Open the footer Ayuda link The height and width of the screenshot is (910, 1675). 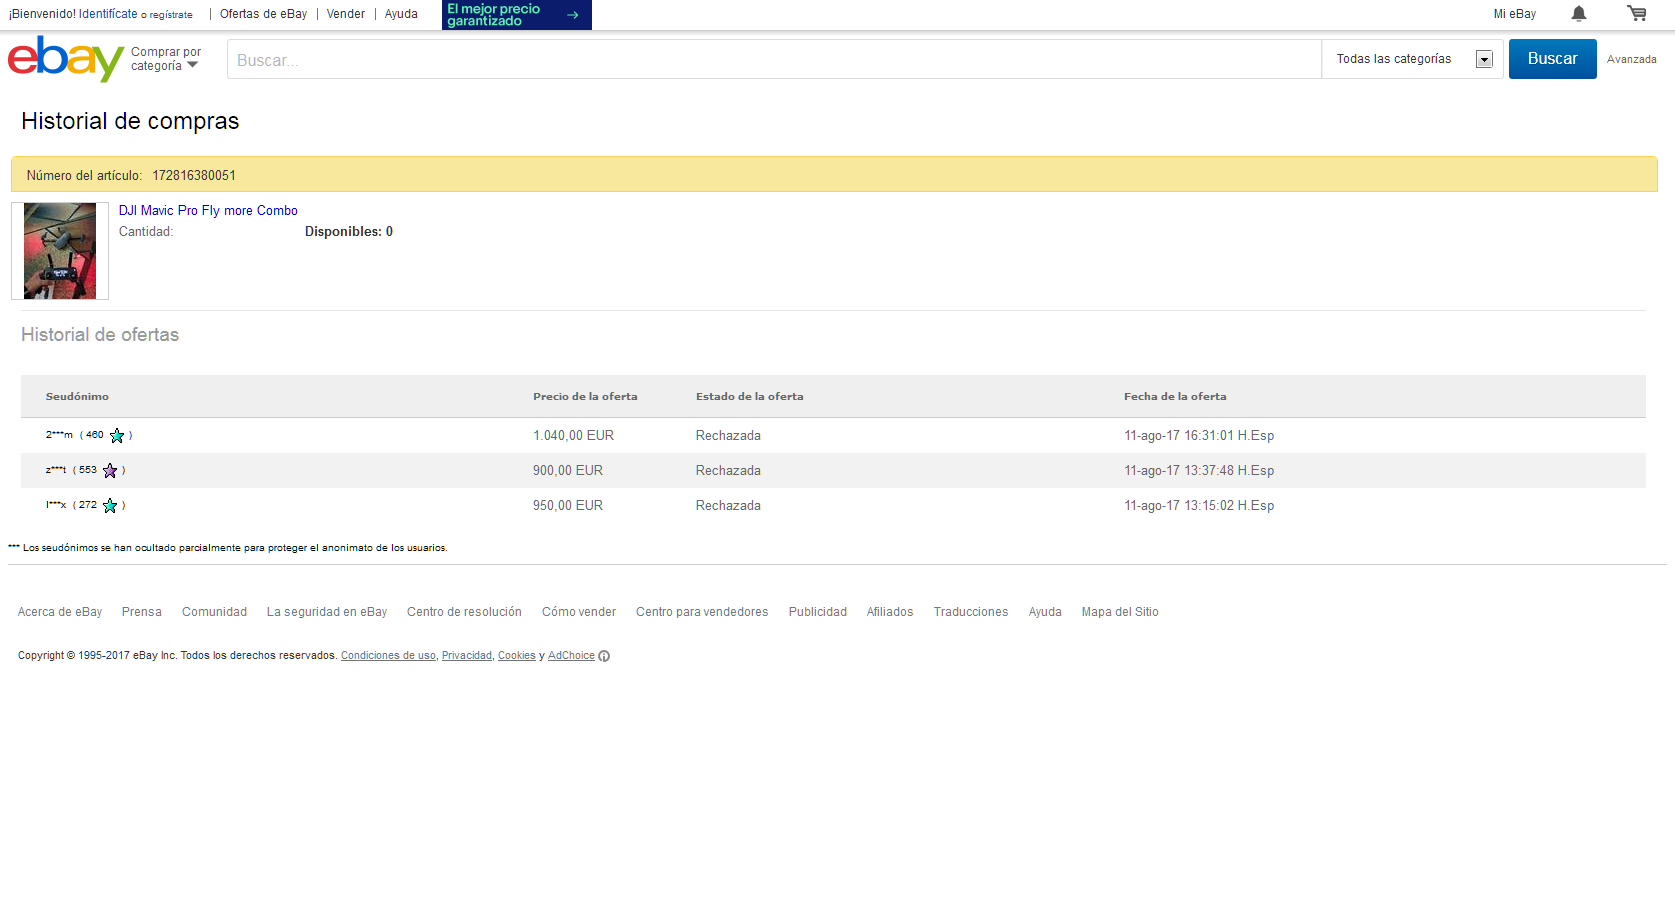(x=1045, y=612)
